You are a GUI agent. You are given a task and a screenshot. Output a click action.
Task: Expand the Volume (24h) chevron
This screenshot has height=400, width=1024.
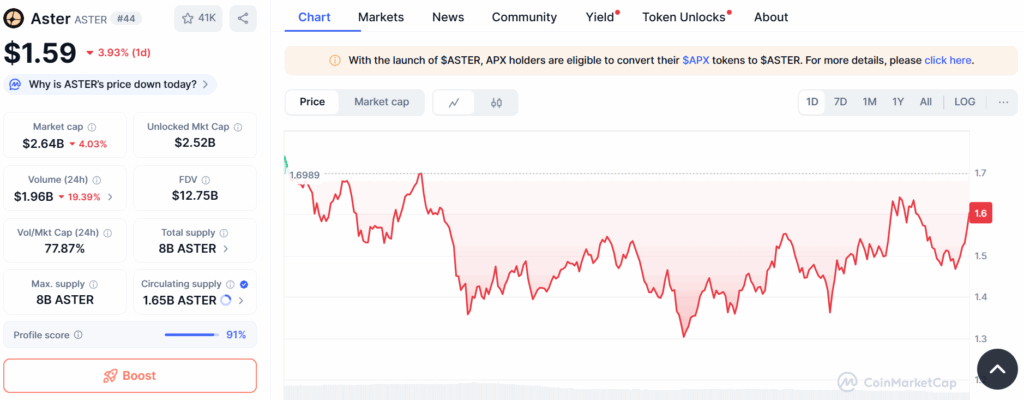(110, 197)
